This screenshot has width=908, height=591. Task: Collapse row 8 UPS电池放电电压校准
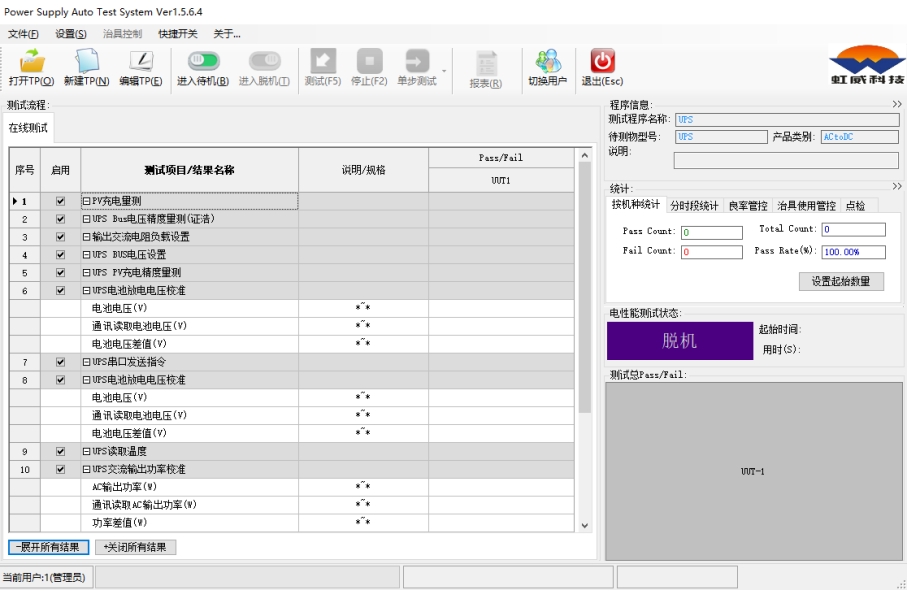click(86, 380)
